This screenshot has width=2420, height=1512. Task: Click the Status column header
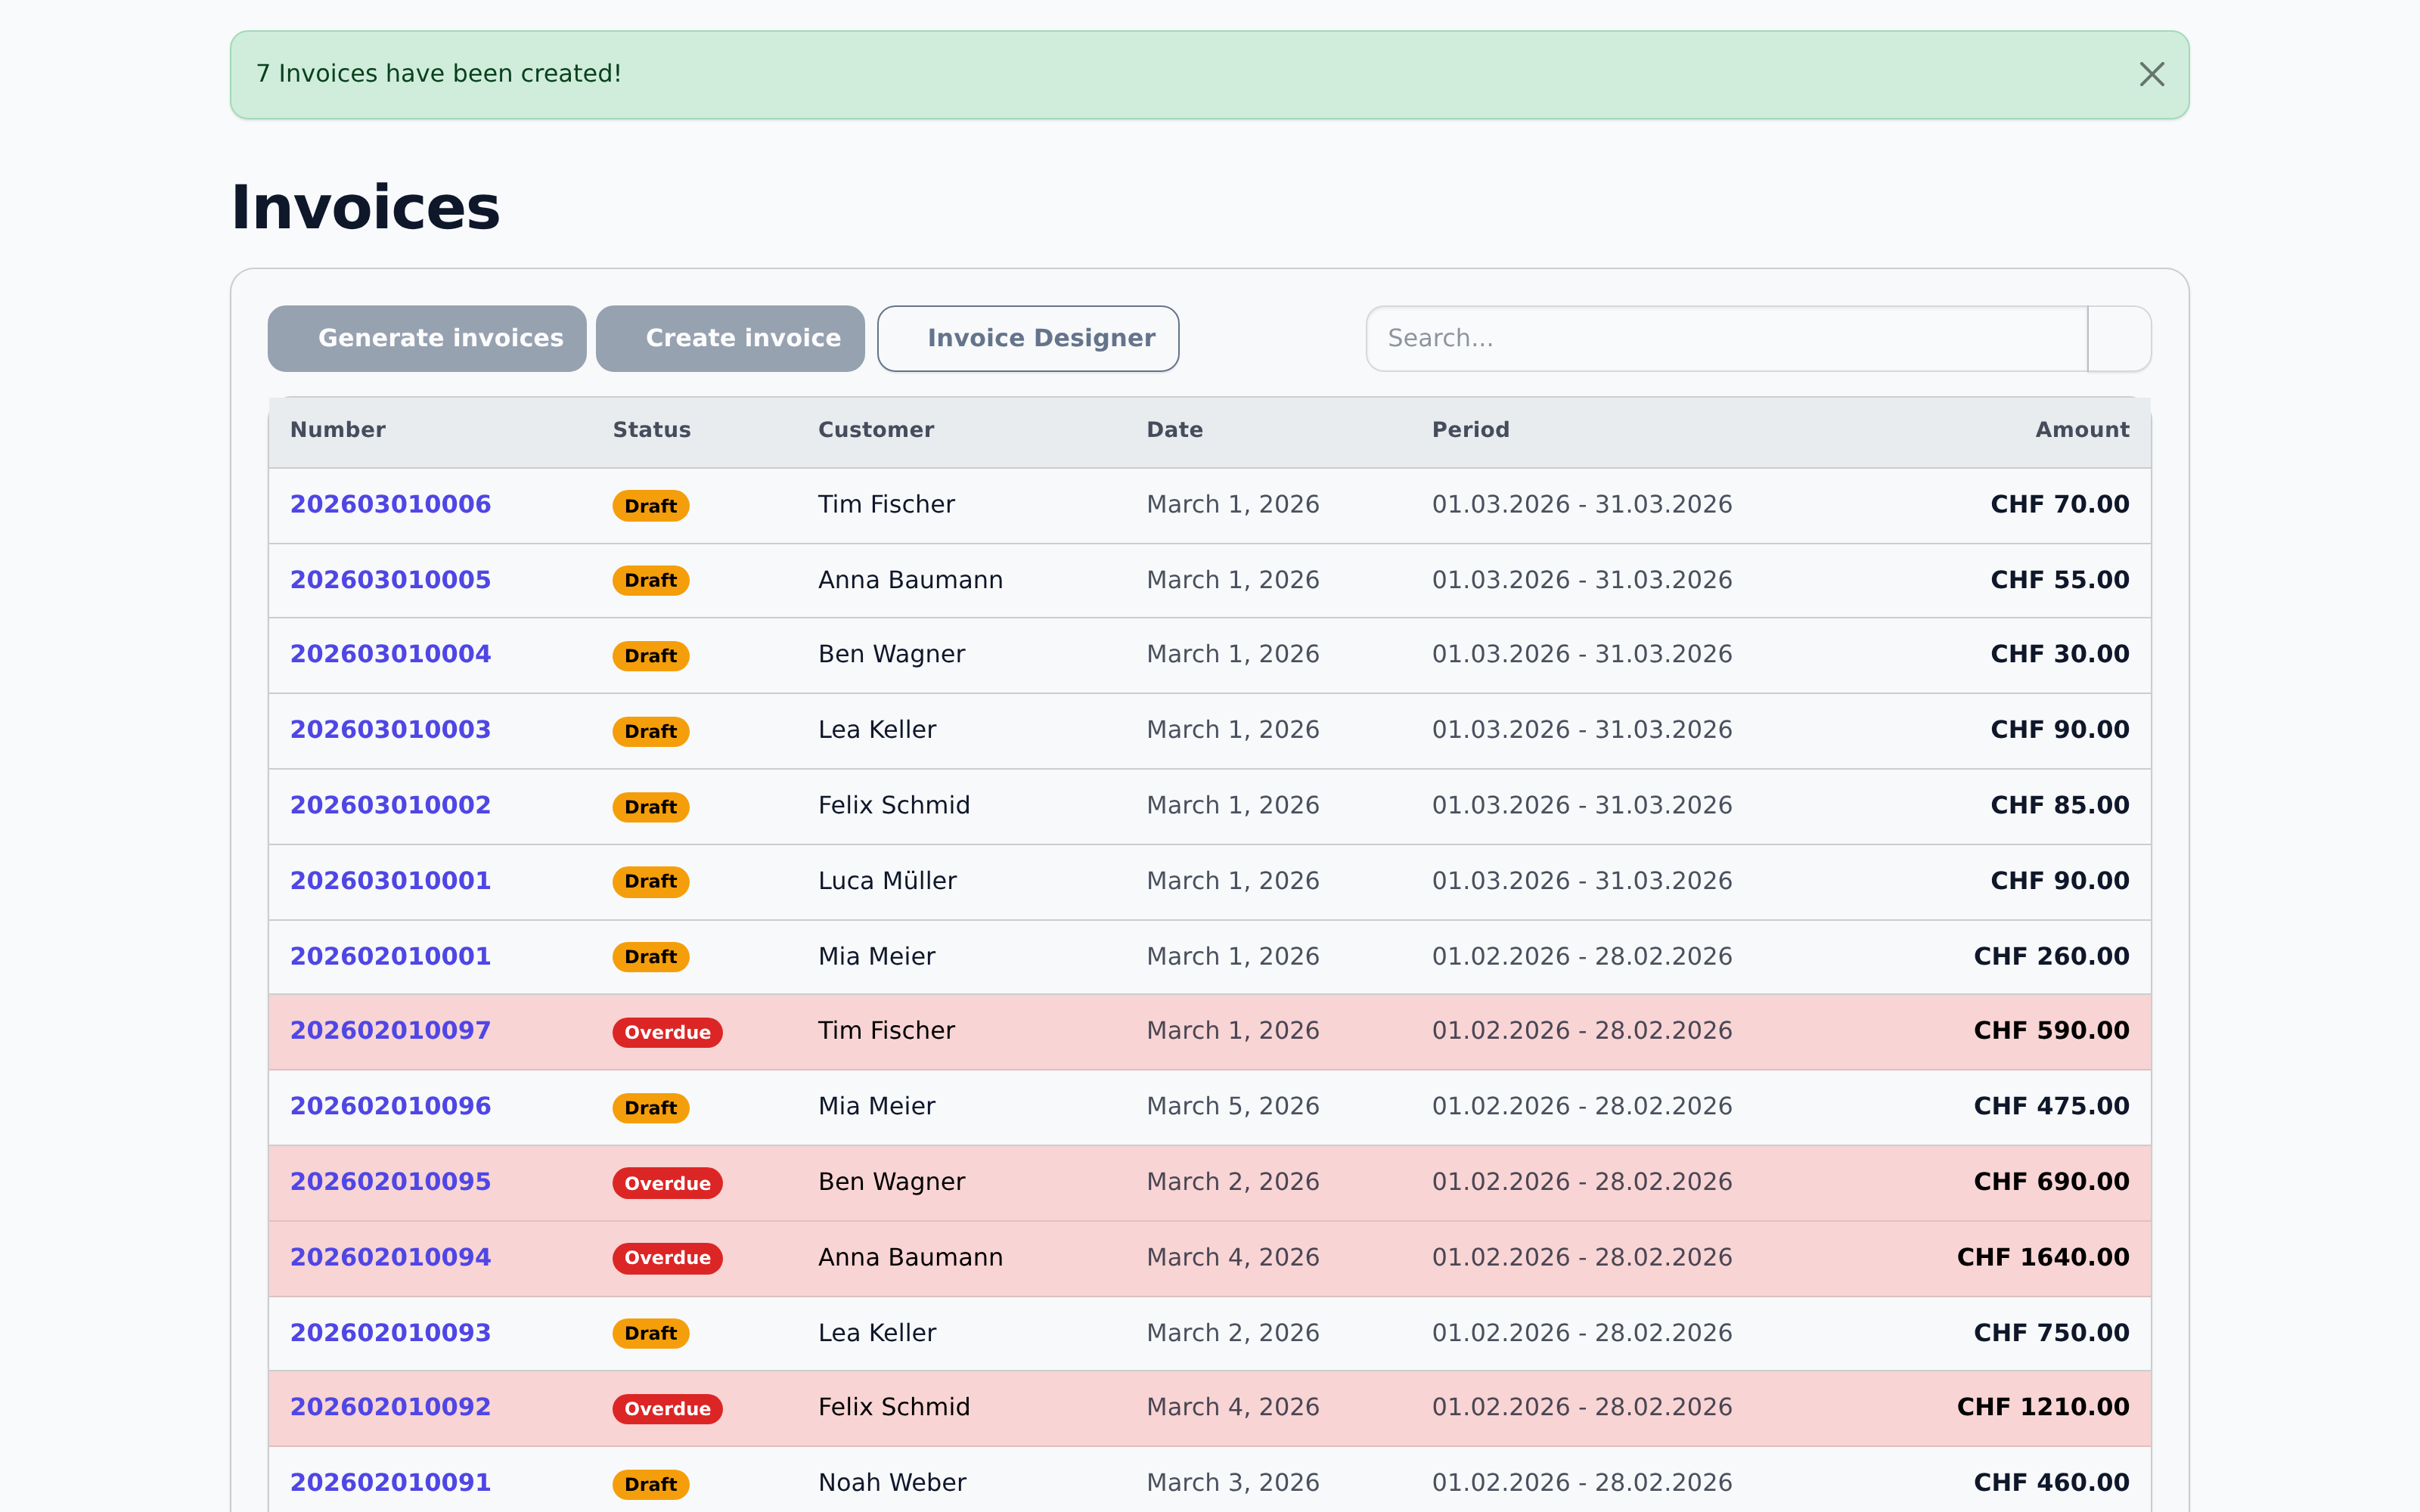coord(651,430)
